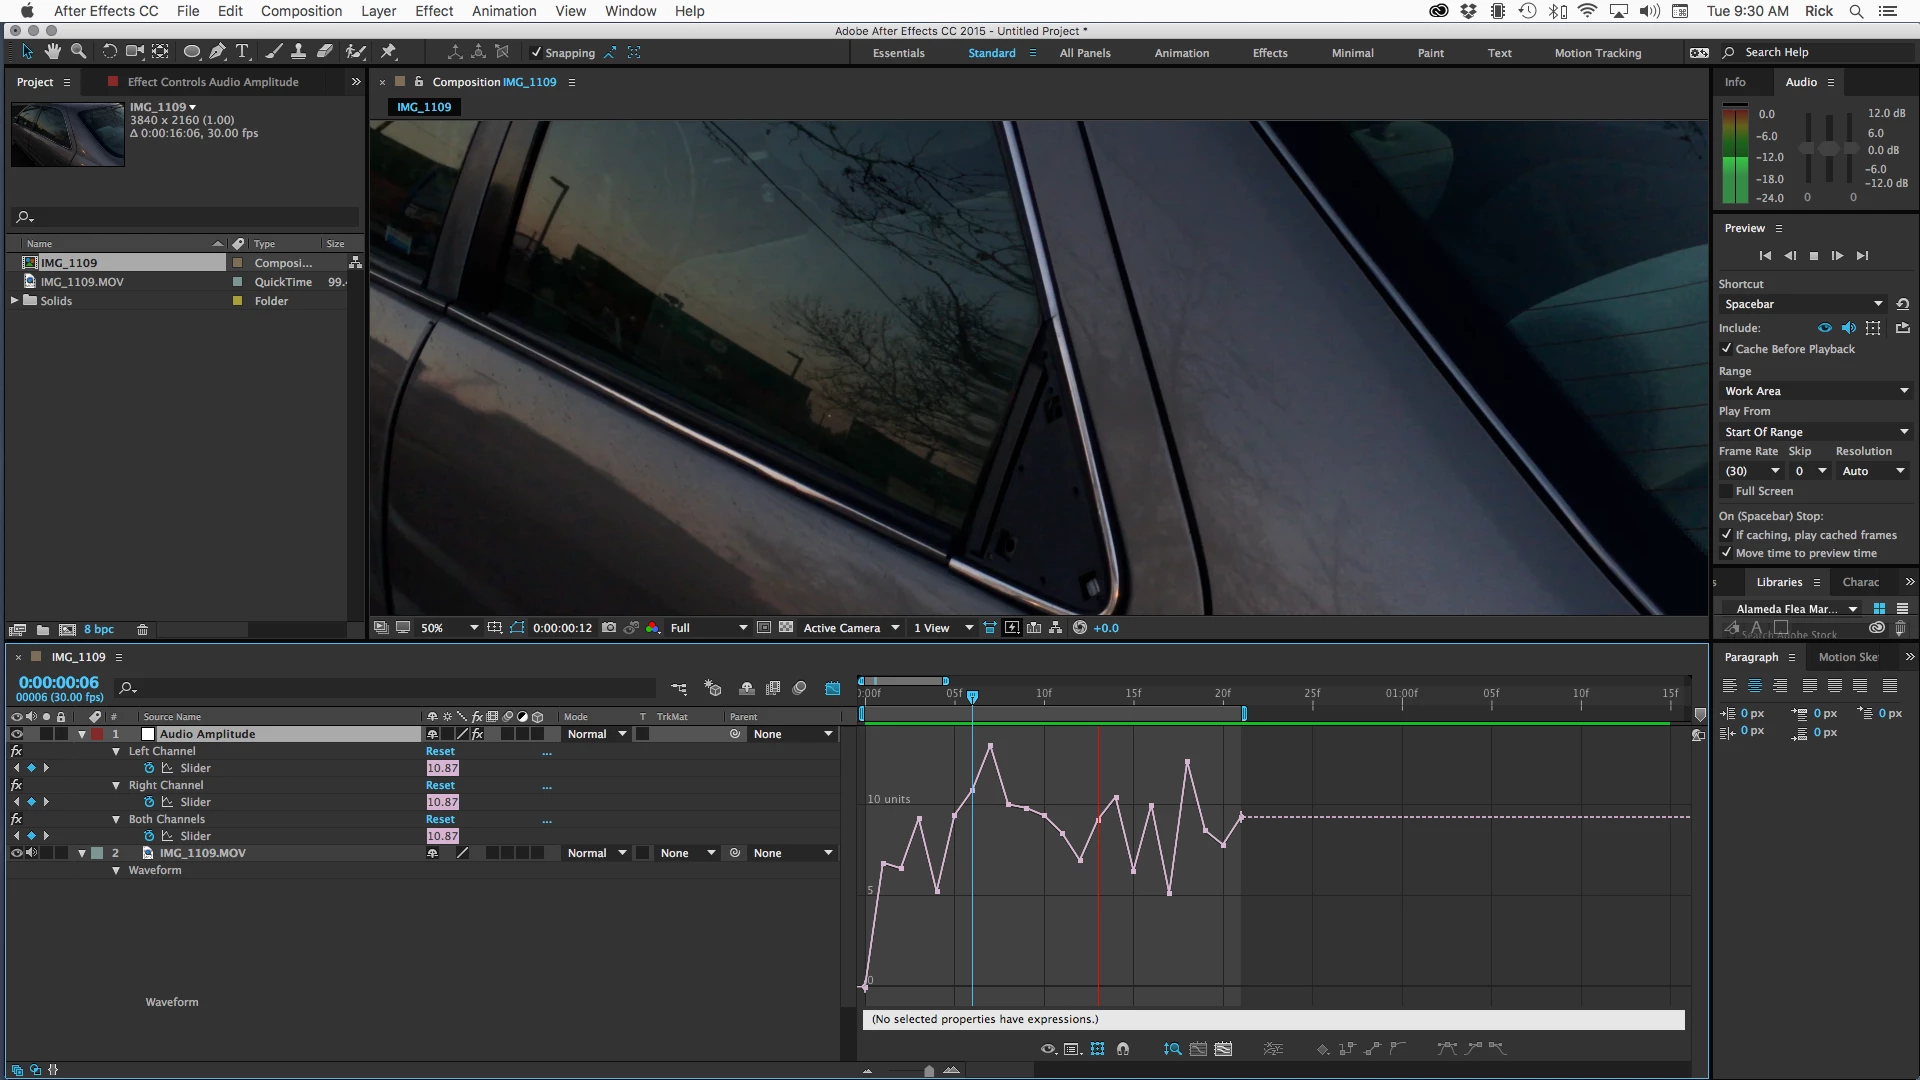Pick the Puppet Pin tool

coord(389,52)
